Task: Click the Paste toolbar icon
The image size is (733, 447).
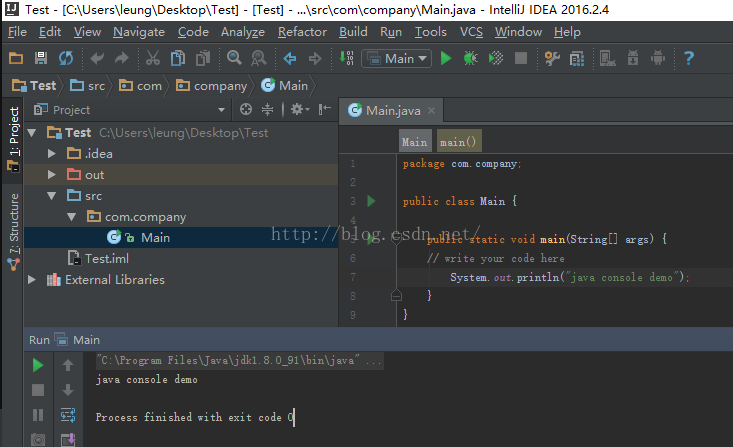Action: click(x=203, y=58)
